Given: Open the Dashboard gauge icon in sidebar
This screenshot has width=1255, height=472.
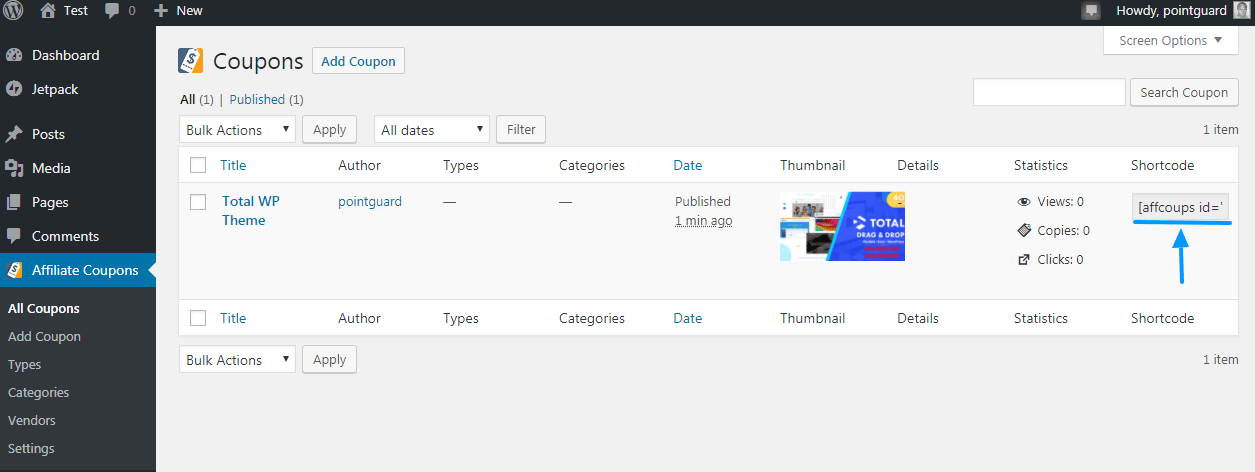Looking at the screenshot, I should (x=14, y=55).
